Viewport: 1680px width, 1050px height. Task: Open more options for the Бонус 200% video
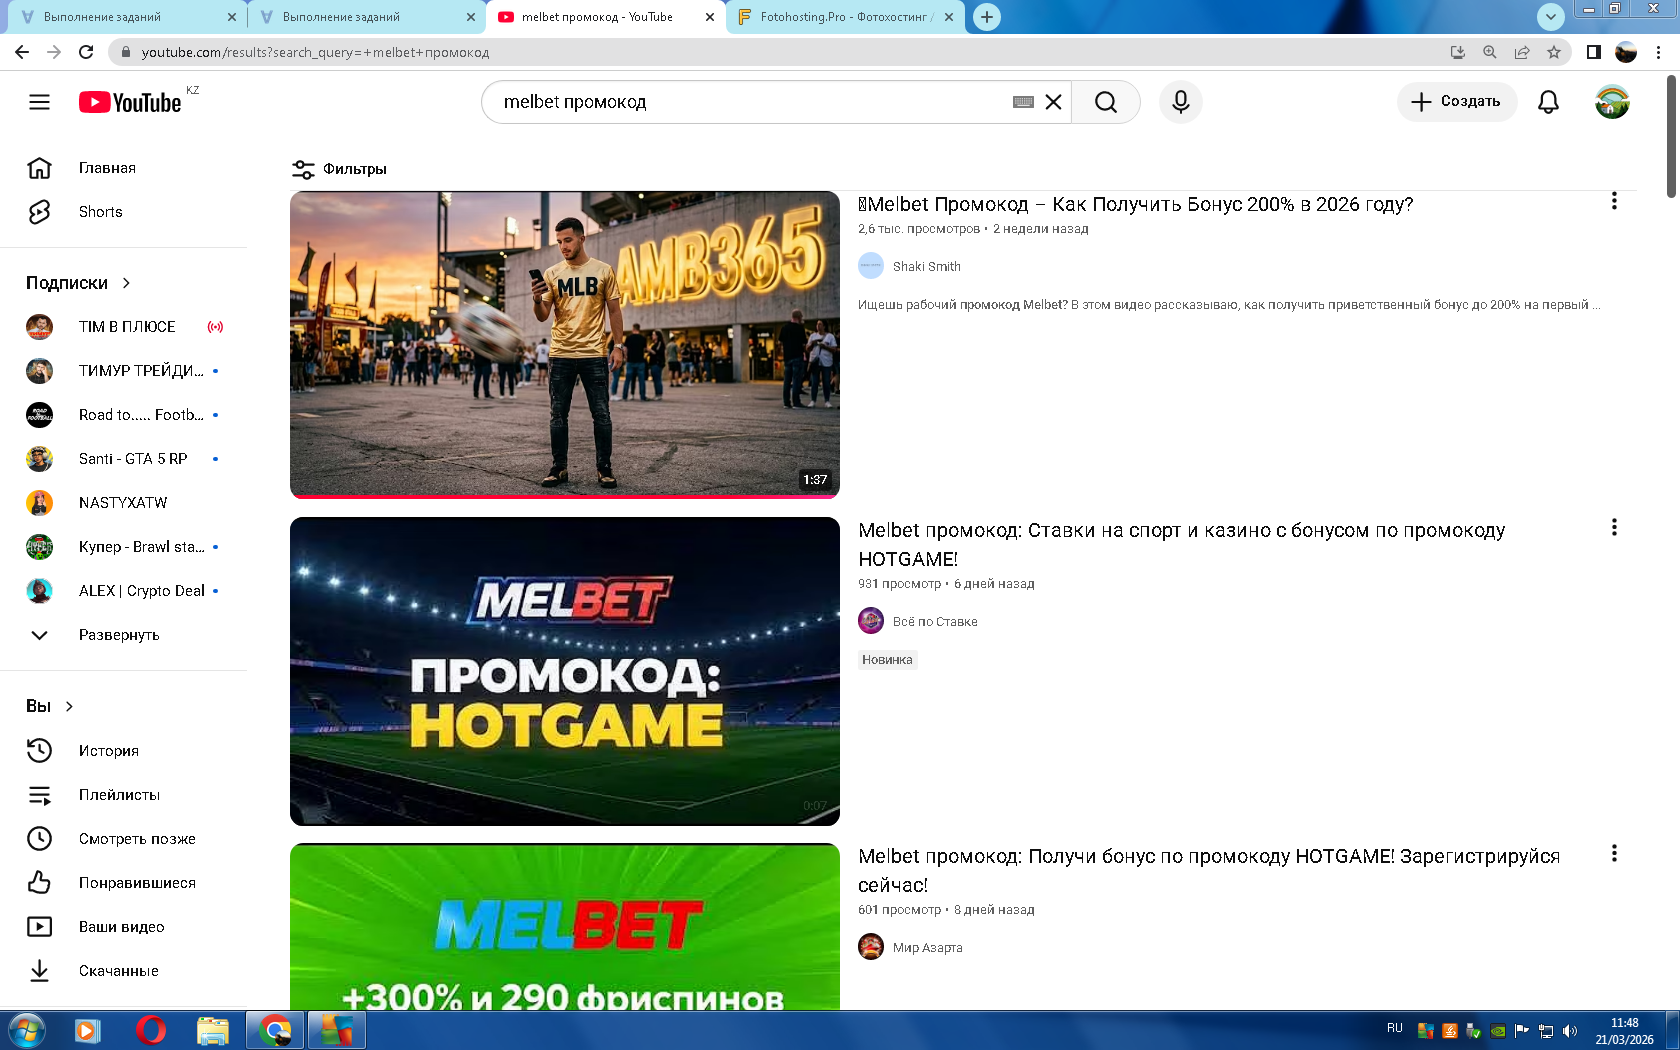pos(1614,201)
